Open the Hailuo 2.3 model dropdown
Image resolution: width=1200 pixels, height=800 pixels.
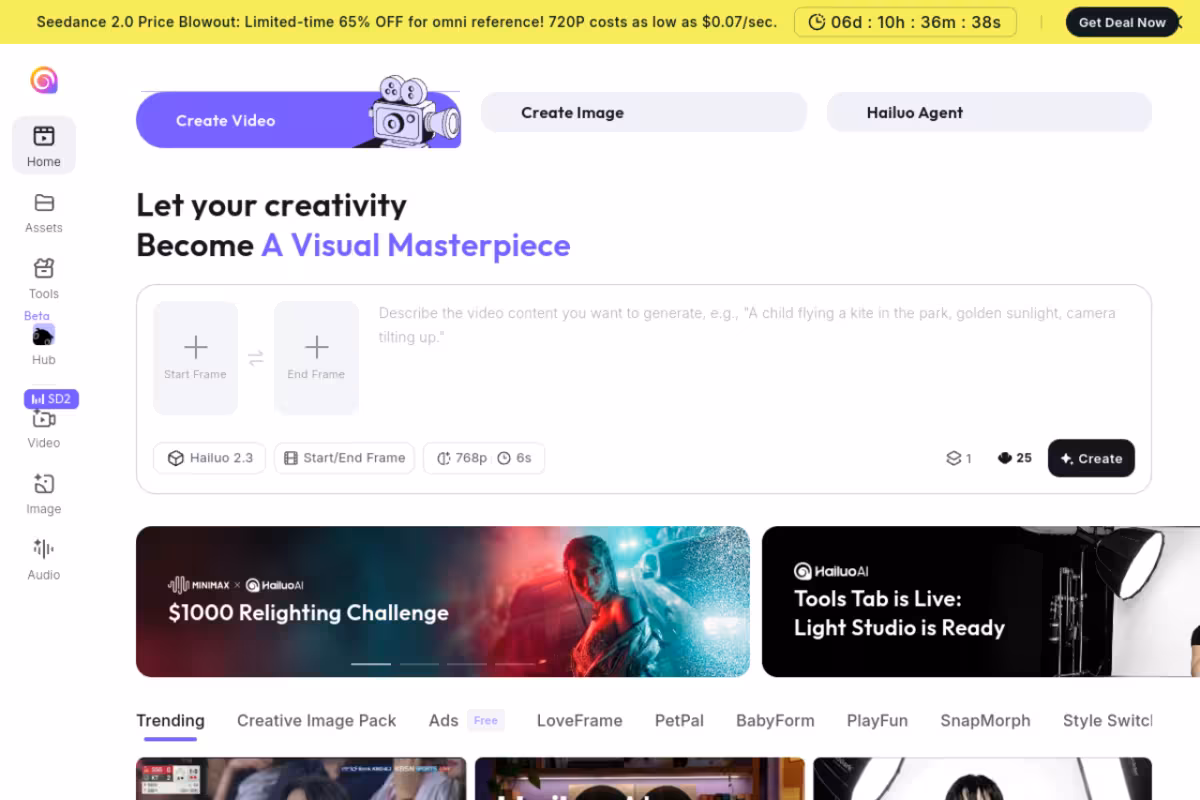pyautogui.click(x=209, y=458)
